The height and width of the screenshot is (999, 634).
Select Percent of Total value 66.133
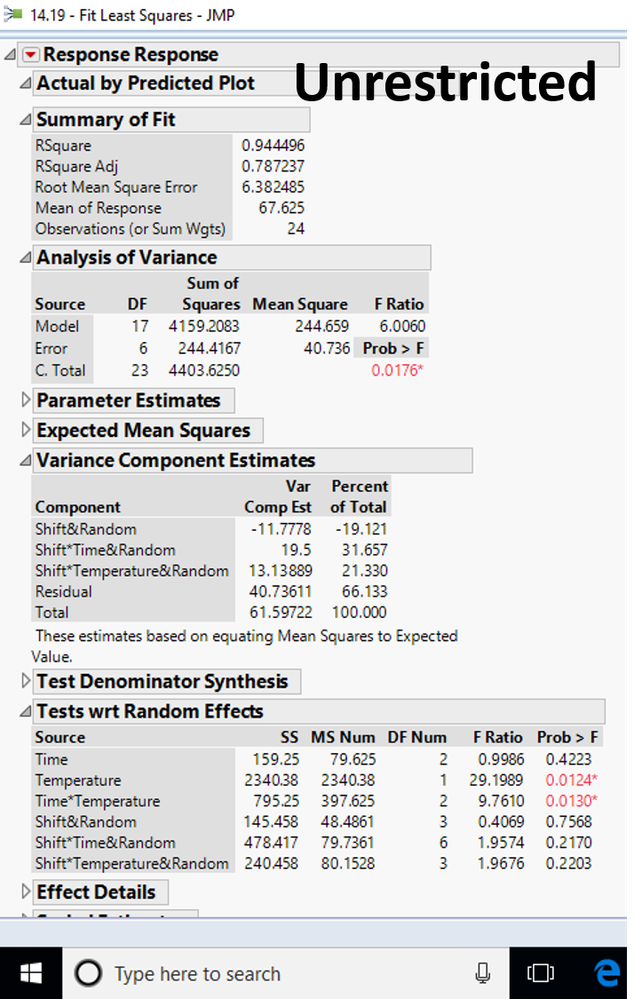click(364, 592)
